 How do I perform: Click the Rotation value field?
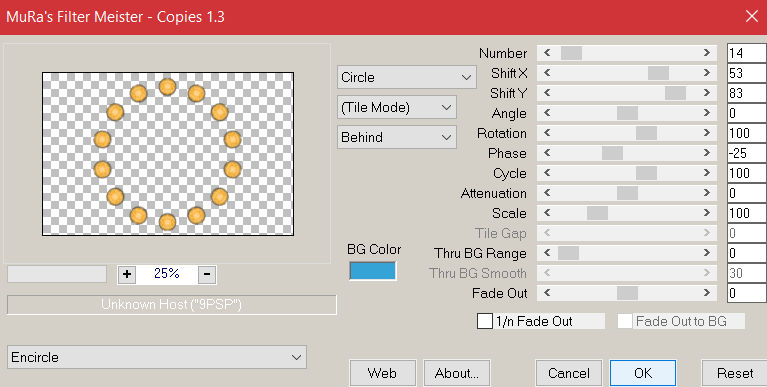click(x=747, y=133)
